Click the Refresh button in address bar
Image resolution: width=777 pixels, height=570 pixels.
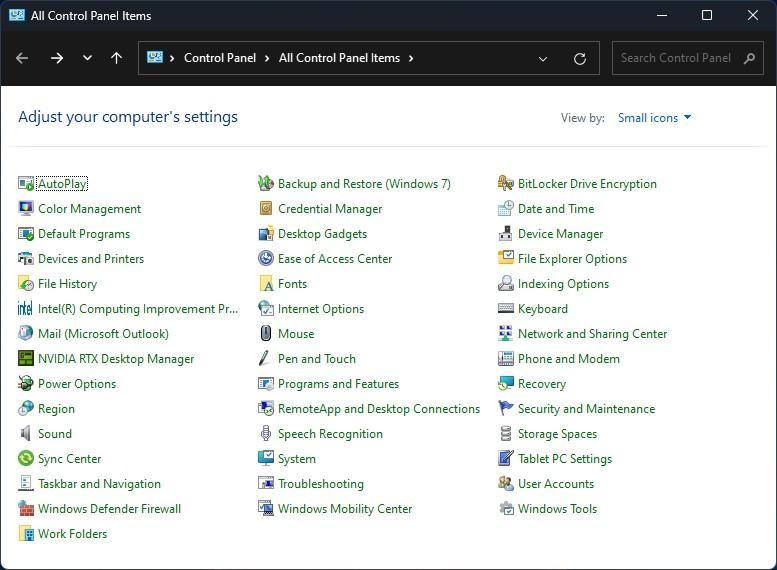(579, 58)
